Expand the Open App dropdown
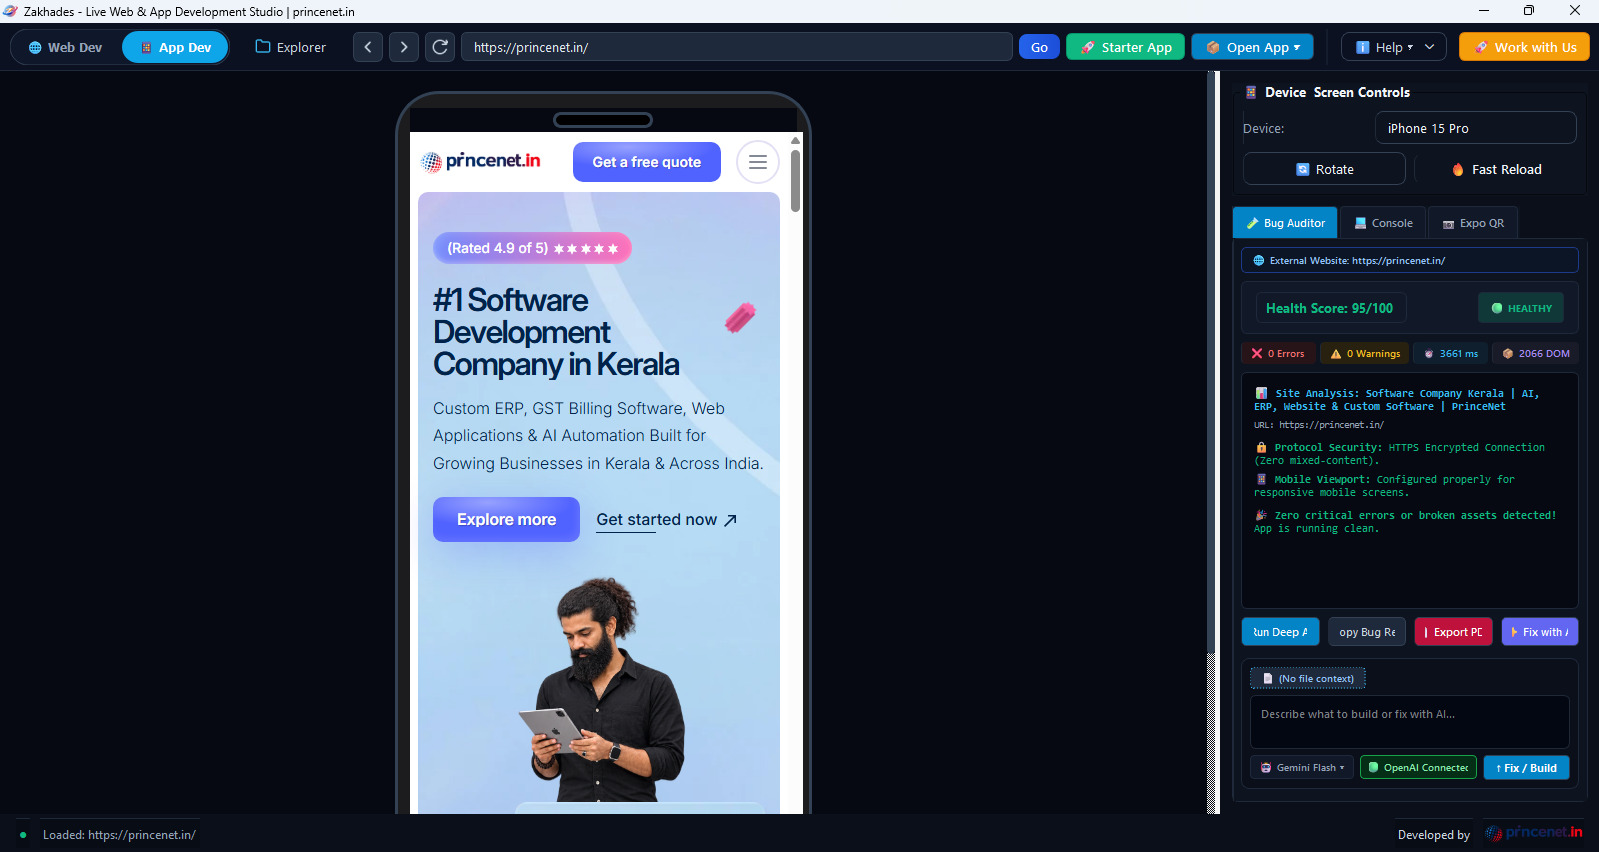Image resolution: width=1599 pixels, height=852 pixels. click(1252, 47)
